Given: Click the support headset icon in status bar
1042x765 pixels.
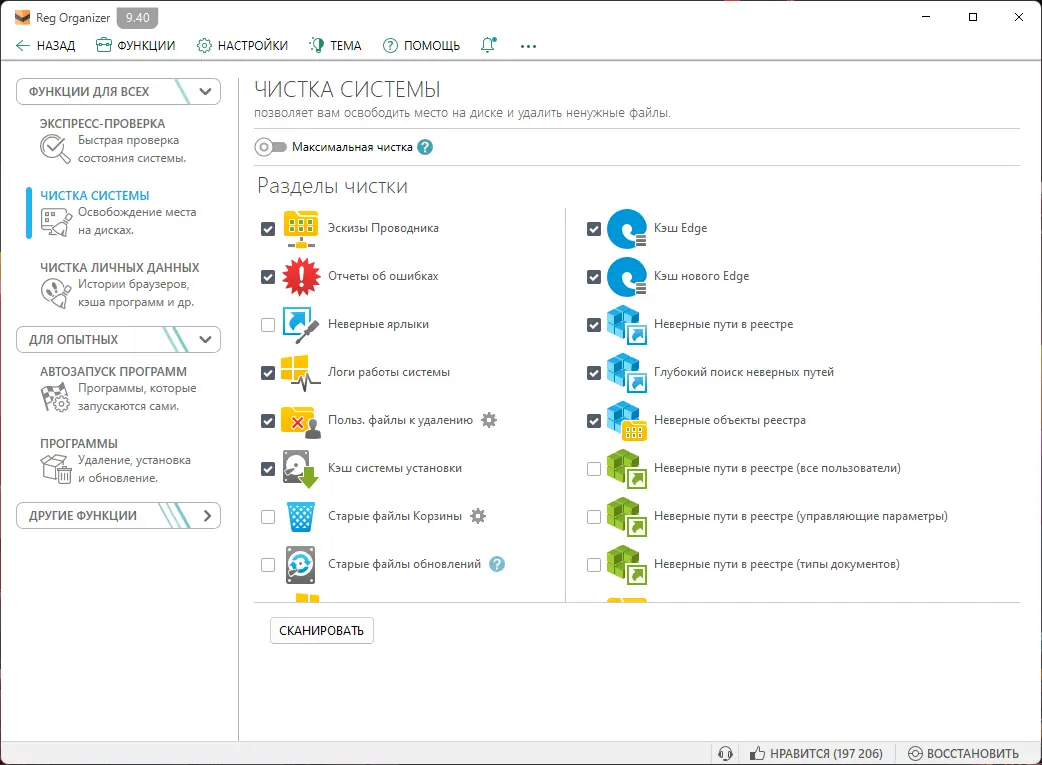Looking at the screenshot, I should (726, 753).
